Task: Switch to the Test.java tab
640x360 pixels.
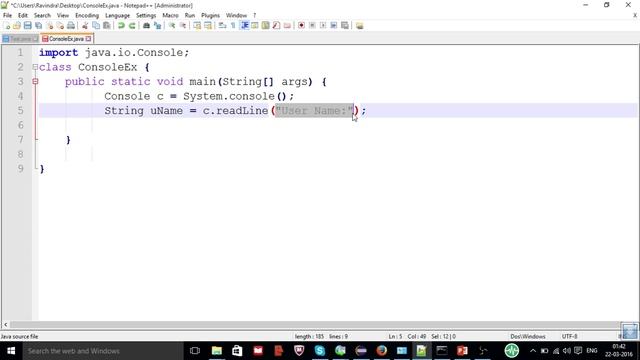Action: [20, 39]
